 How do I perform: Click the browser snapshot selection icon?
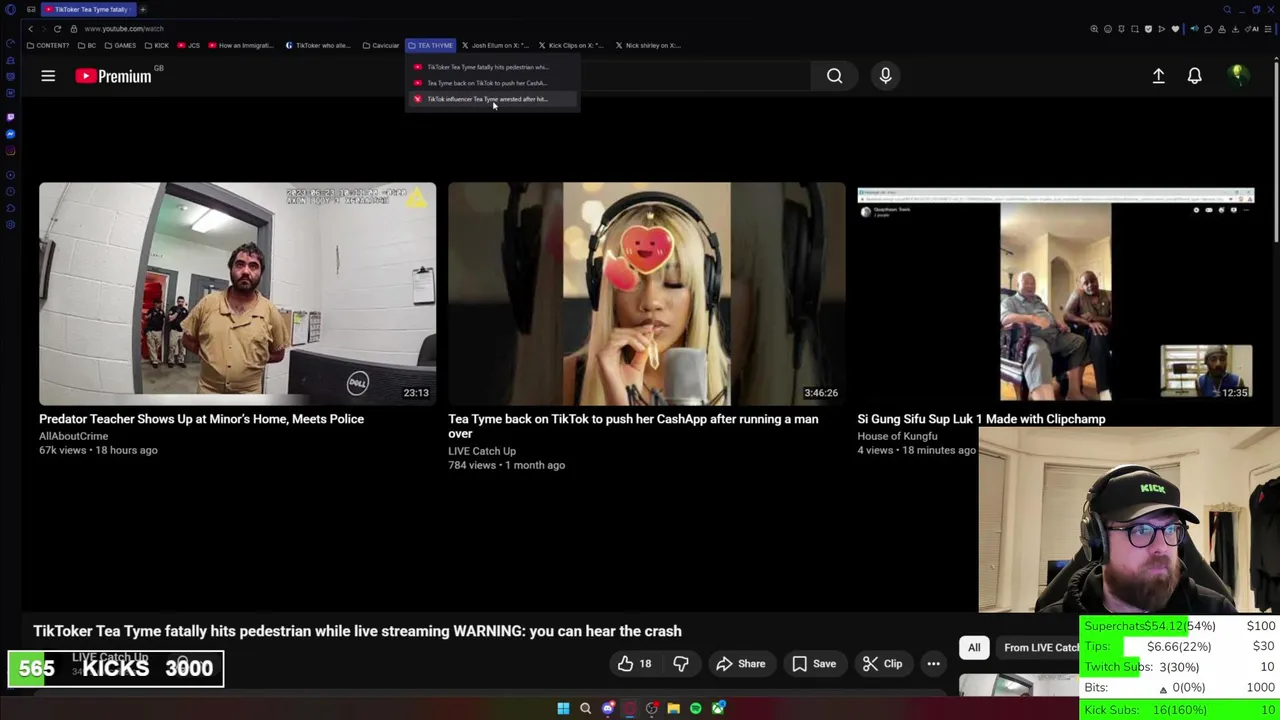click(1135, 29)
